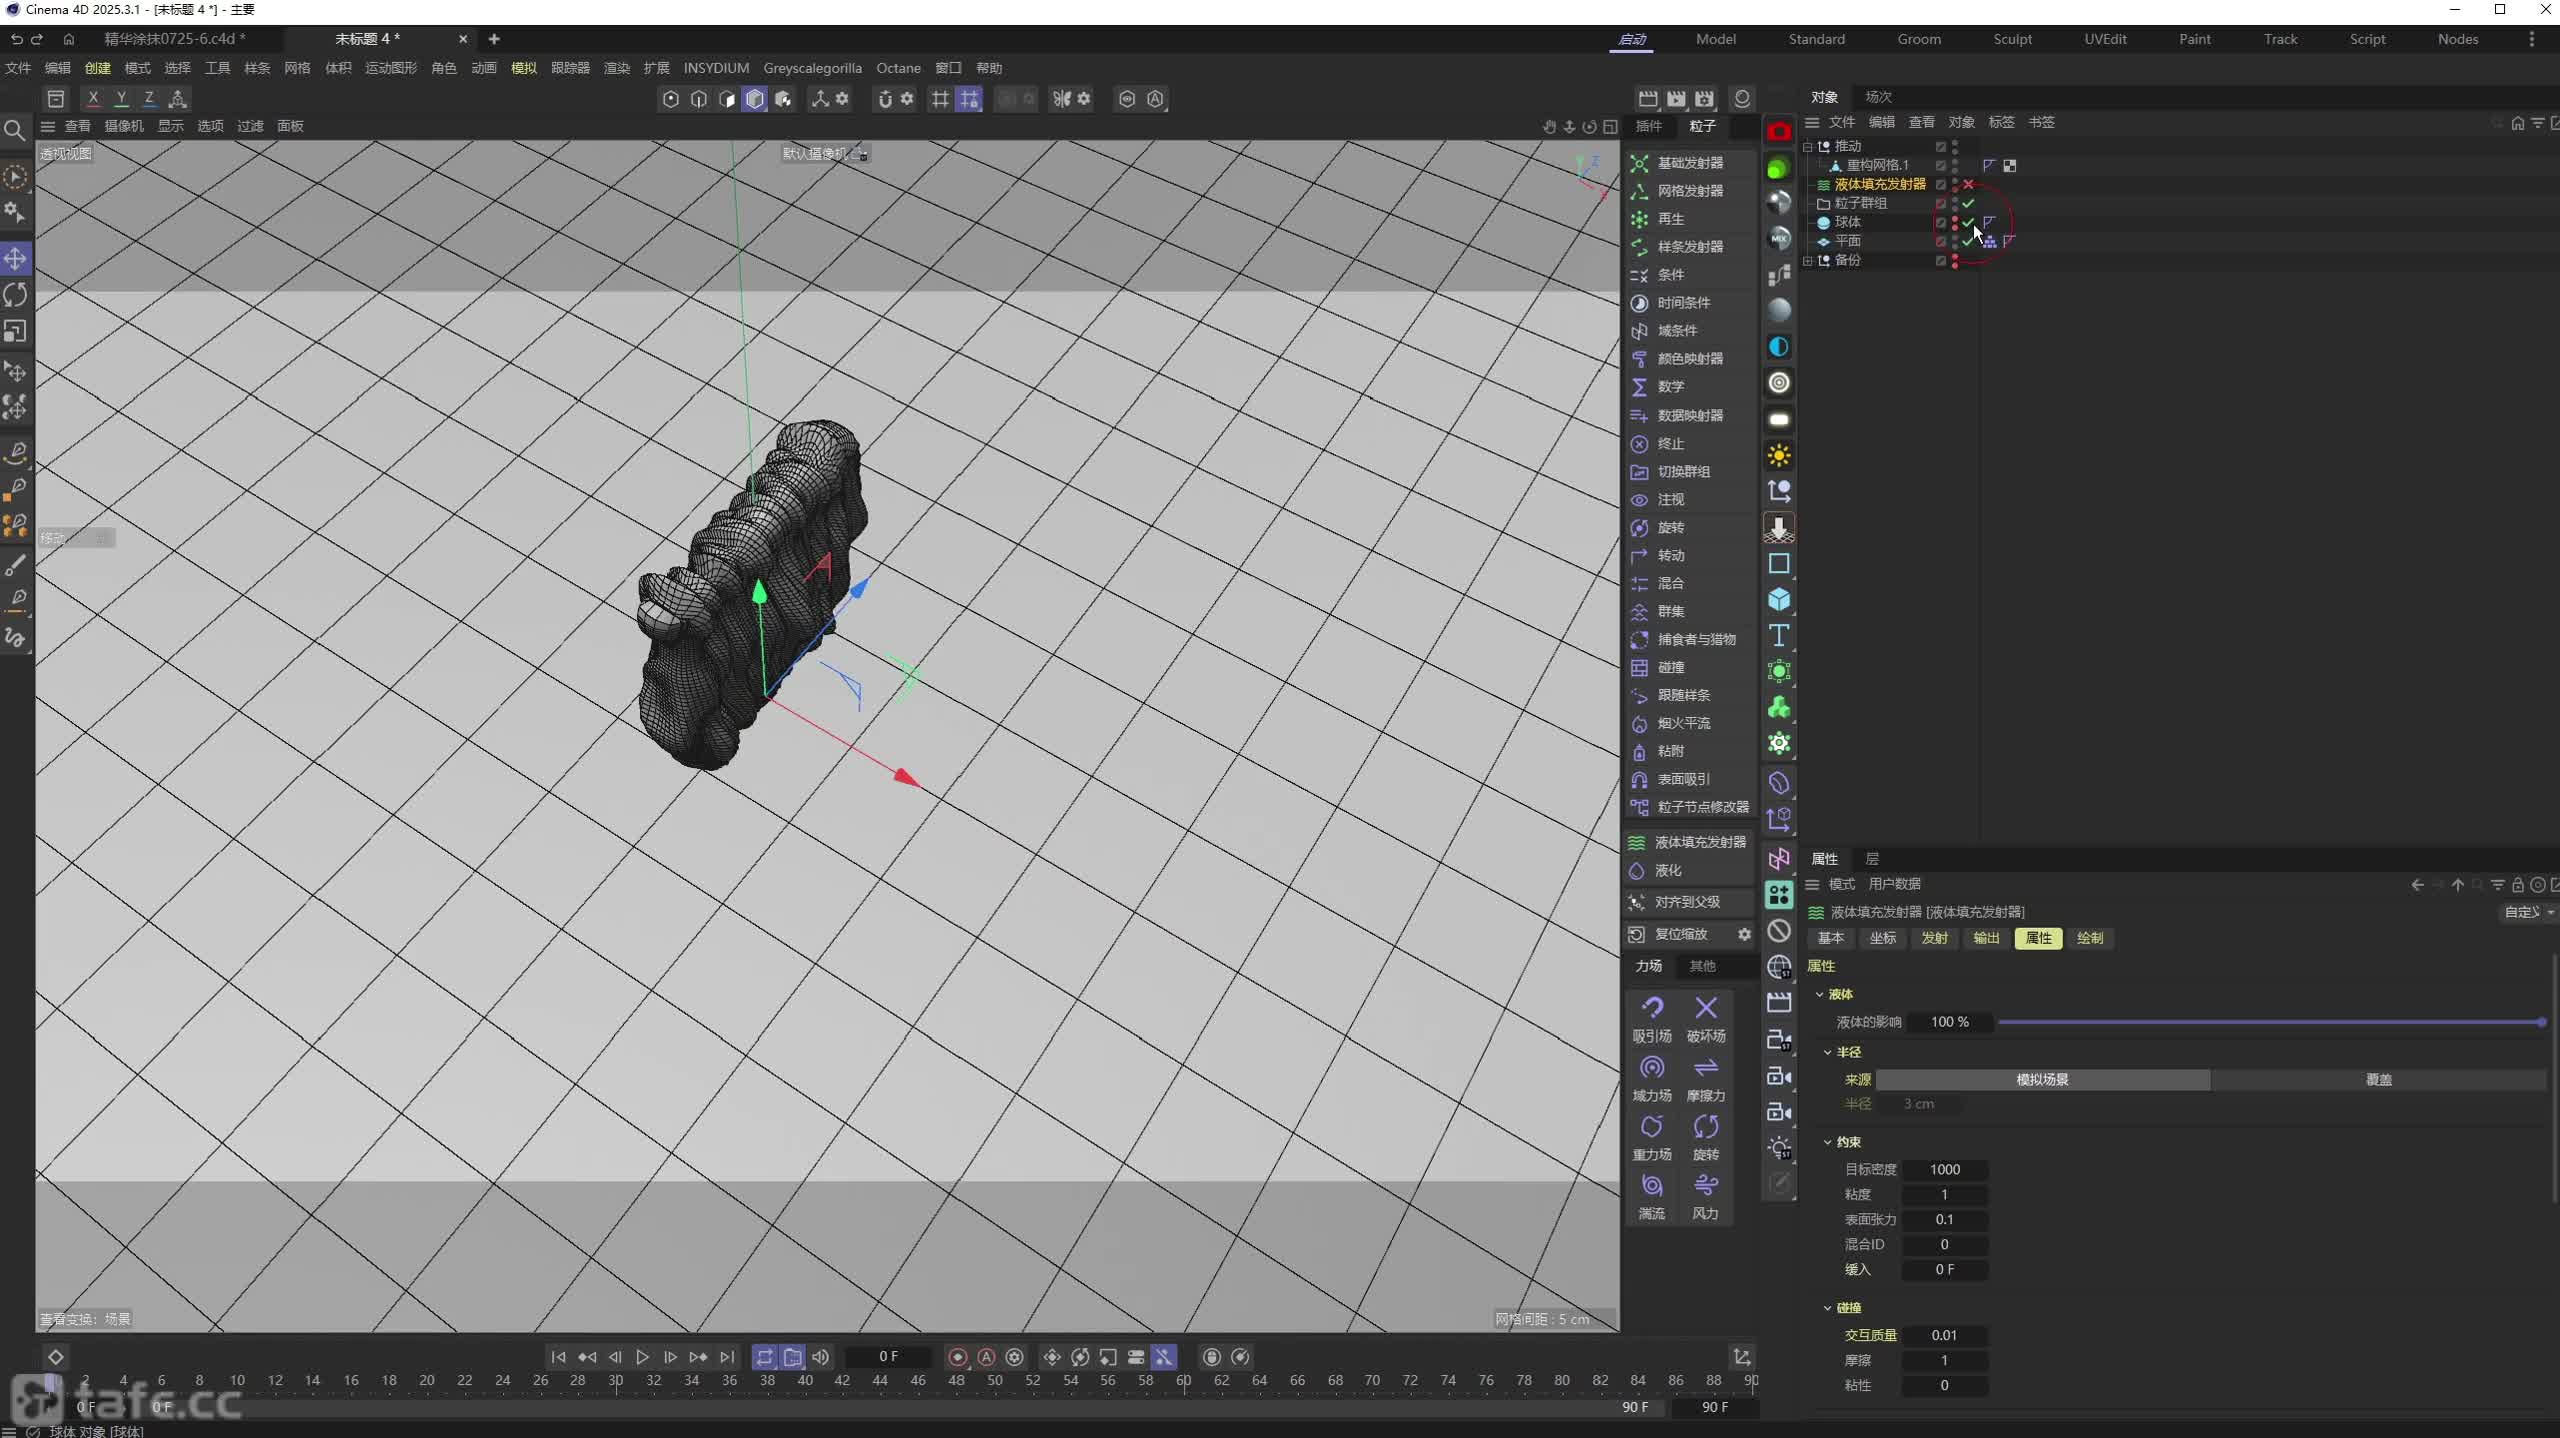Screen dimensions: 2560x1438
Task: Collapse the 约束 constraint section
Action: click(1827, 1142)
